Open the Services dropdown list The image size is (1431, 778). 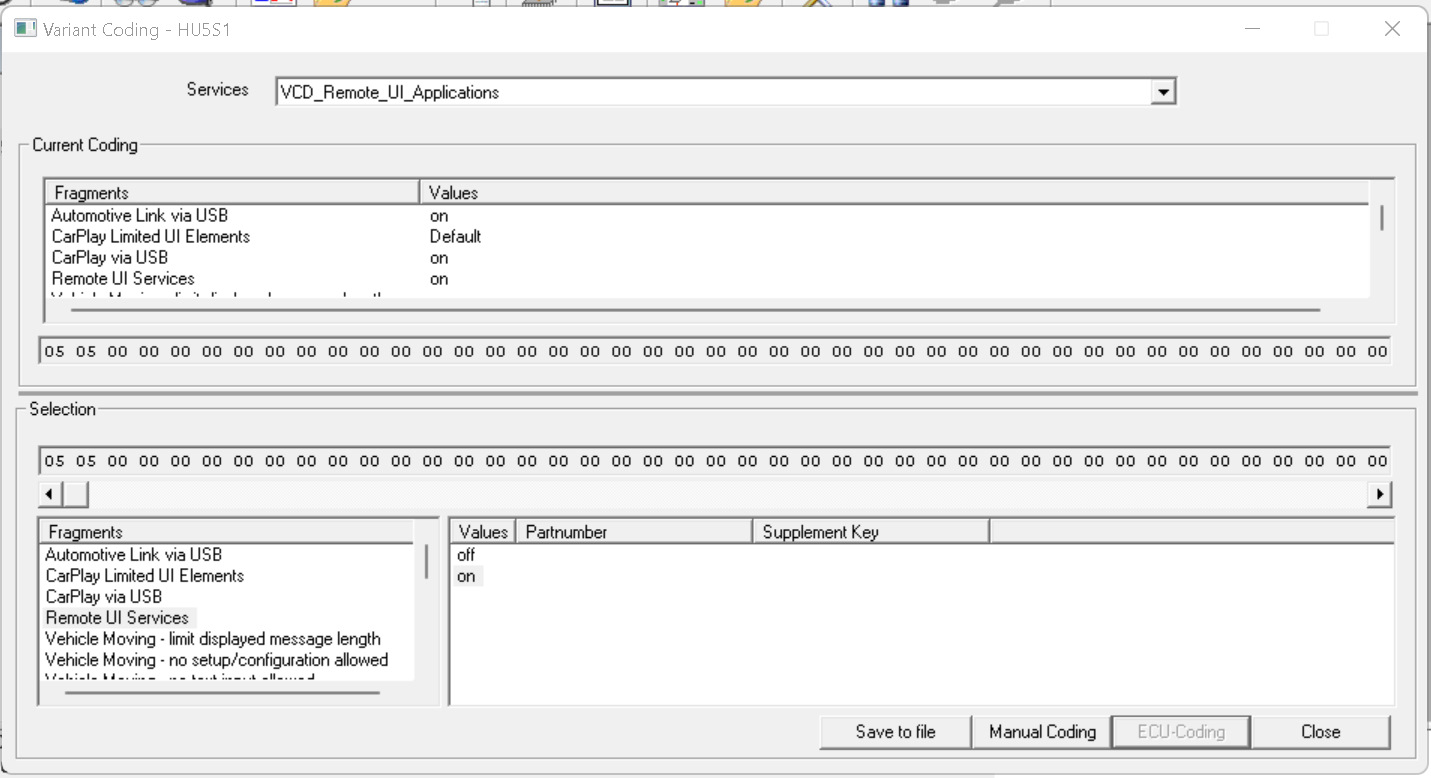click(x=1162, y=92)
